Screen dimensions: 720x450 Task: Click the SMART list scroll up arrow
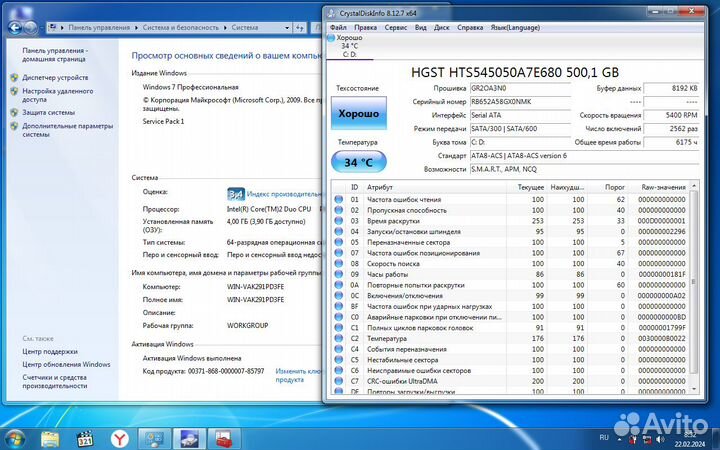tap(693, 186)
